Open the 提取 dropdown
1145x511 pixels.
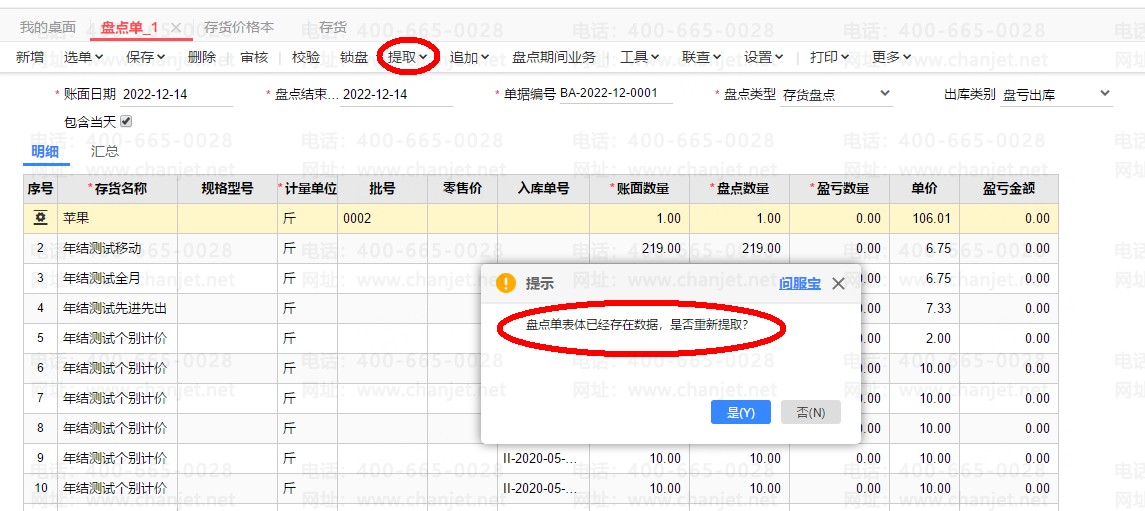click(x=407, y=57)
